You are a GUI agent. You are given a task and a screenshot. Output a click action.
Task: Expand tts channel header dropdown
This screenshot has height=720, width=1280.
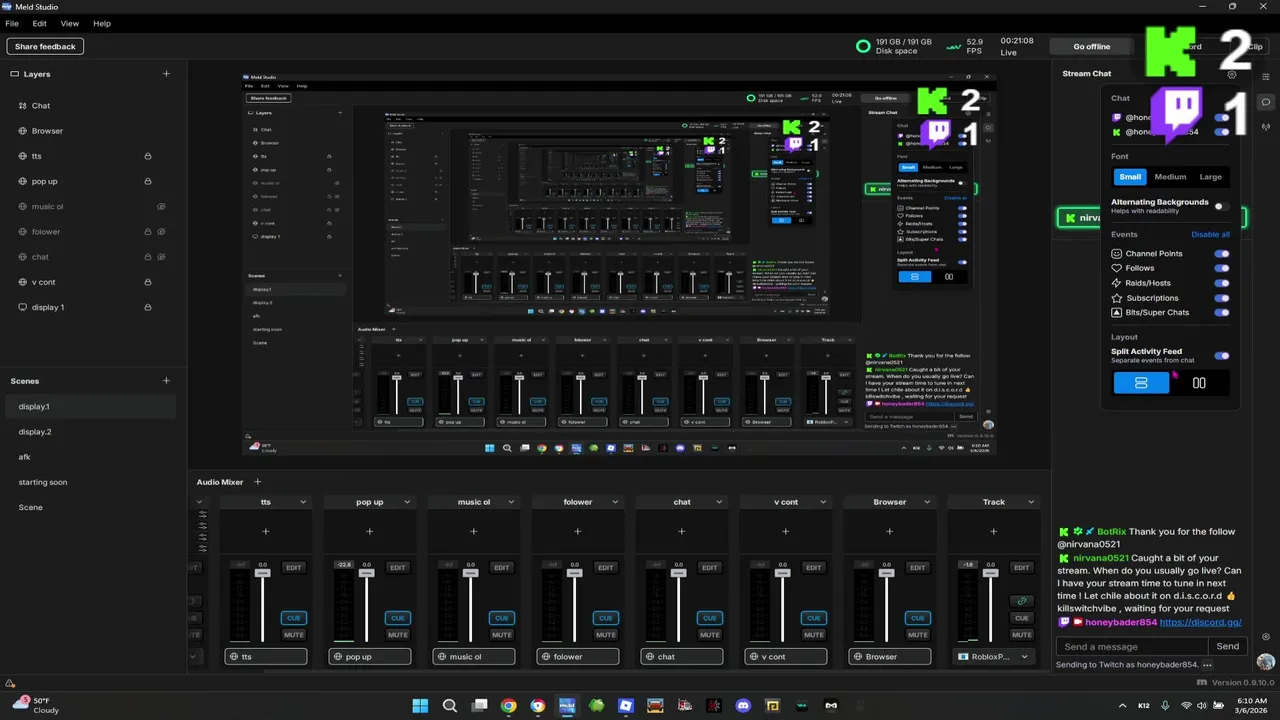[303, 502]
